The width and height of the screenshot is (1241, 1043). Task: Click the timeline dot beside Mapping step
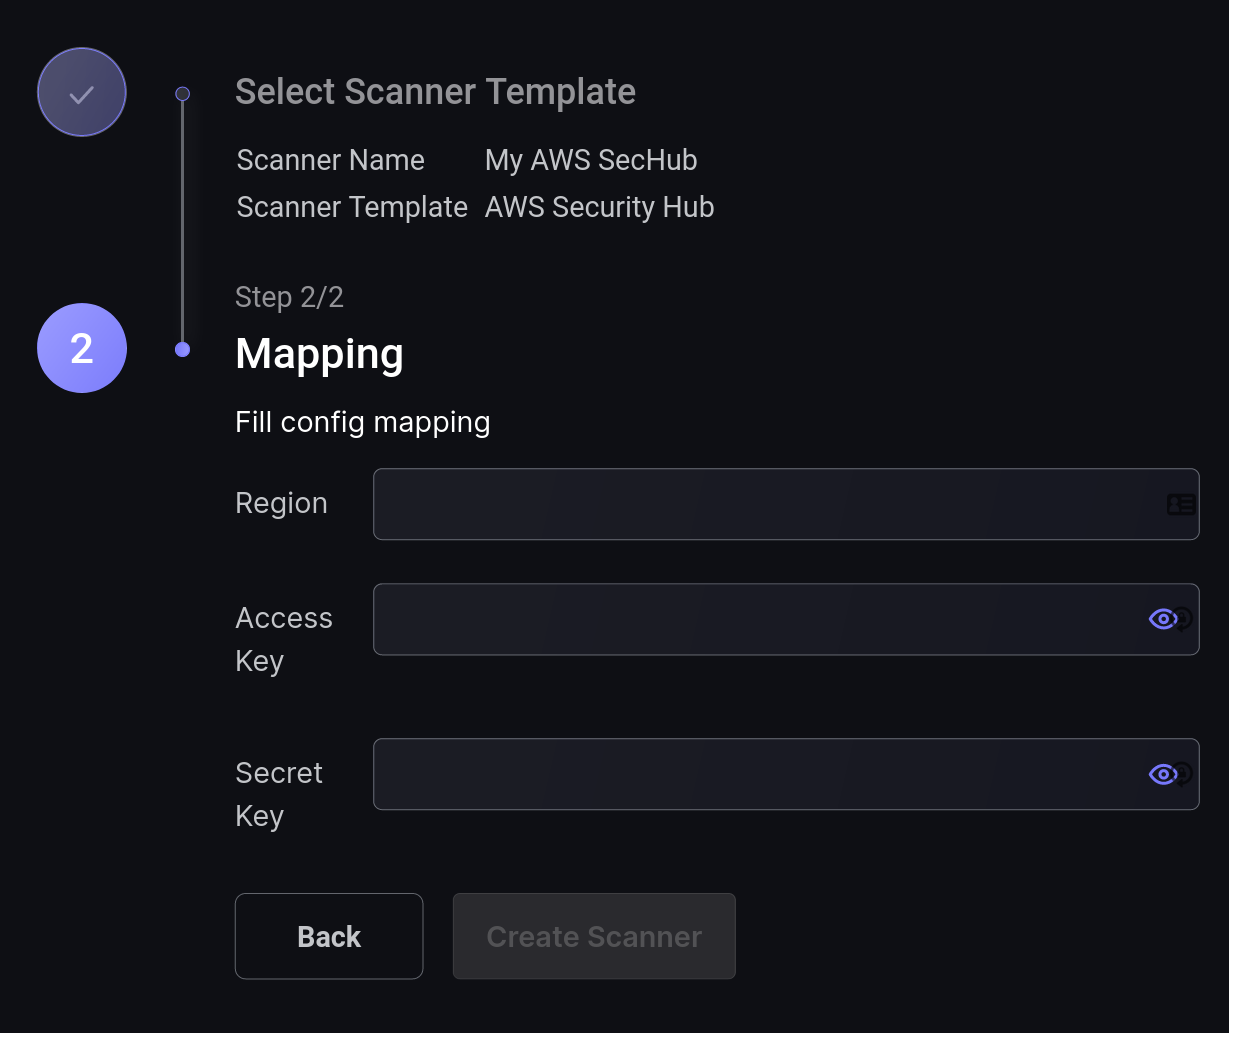(182, 349)
